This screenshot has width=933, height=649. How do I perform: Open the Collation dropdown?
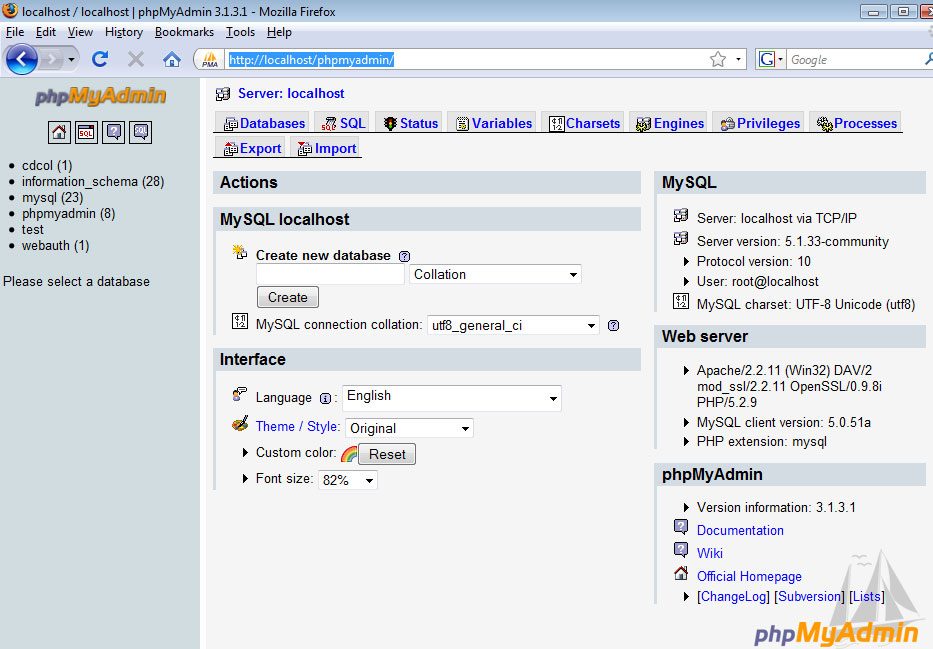(x=495, y=274)
